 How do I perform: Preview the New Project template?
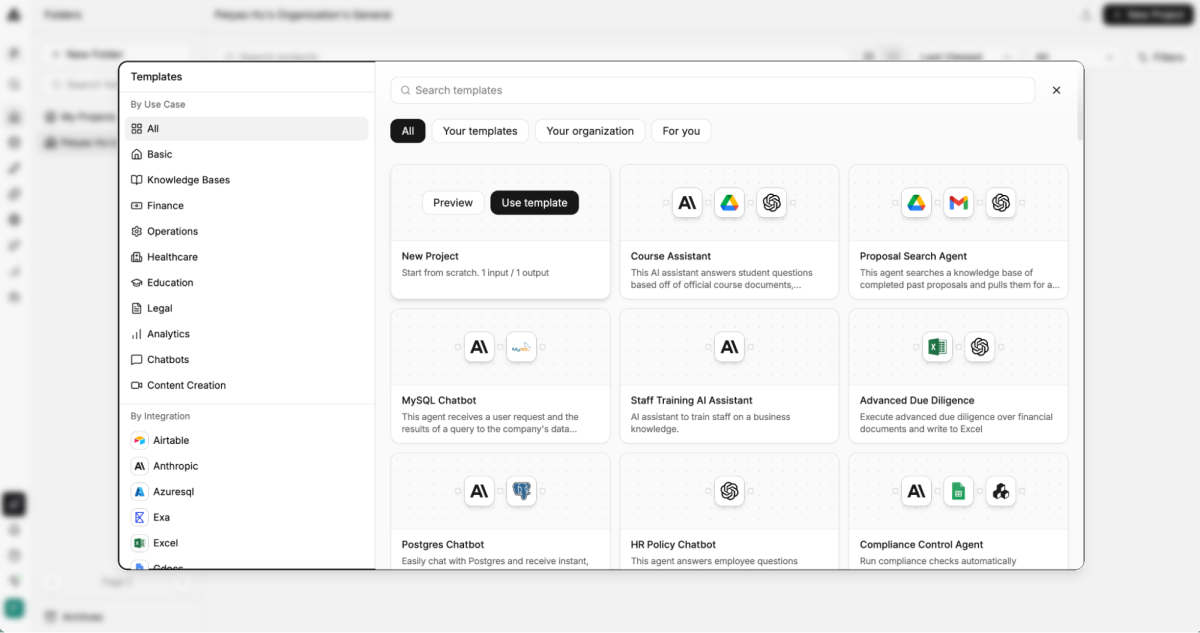click(x=453, y=203)
